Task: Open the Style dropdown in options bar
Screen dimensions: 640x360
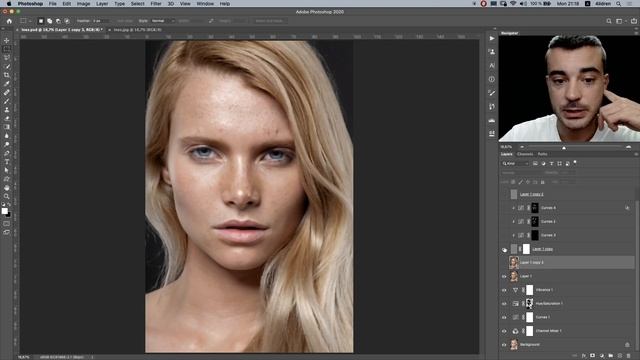Action: click(x=162, y=21)
